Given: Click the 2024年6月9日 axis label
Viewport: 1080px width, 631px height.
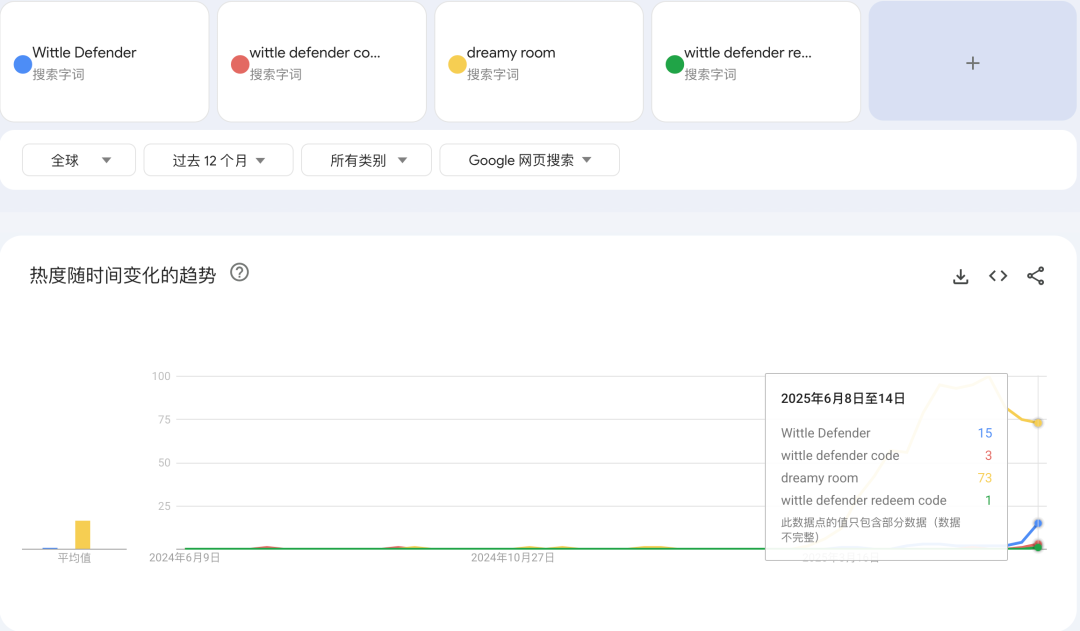Looking at the screenshot, I should pos(186,557).
